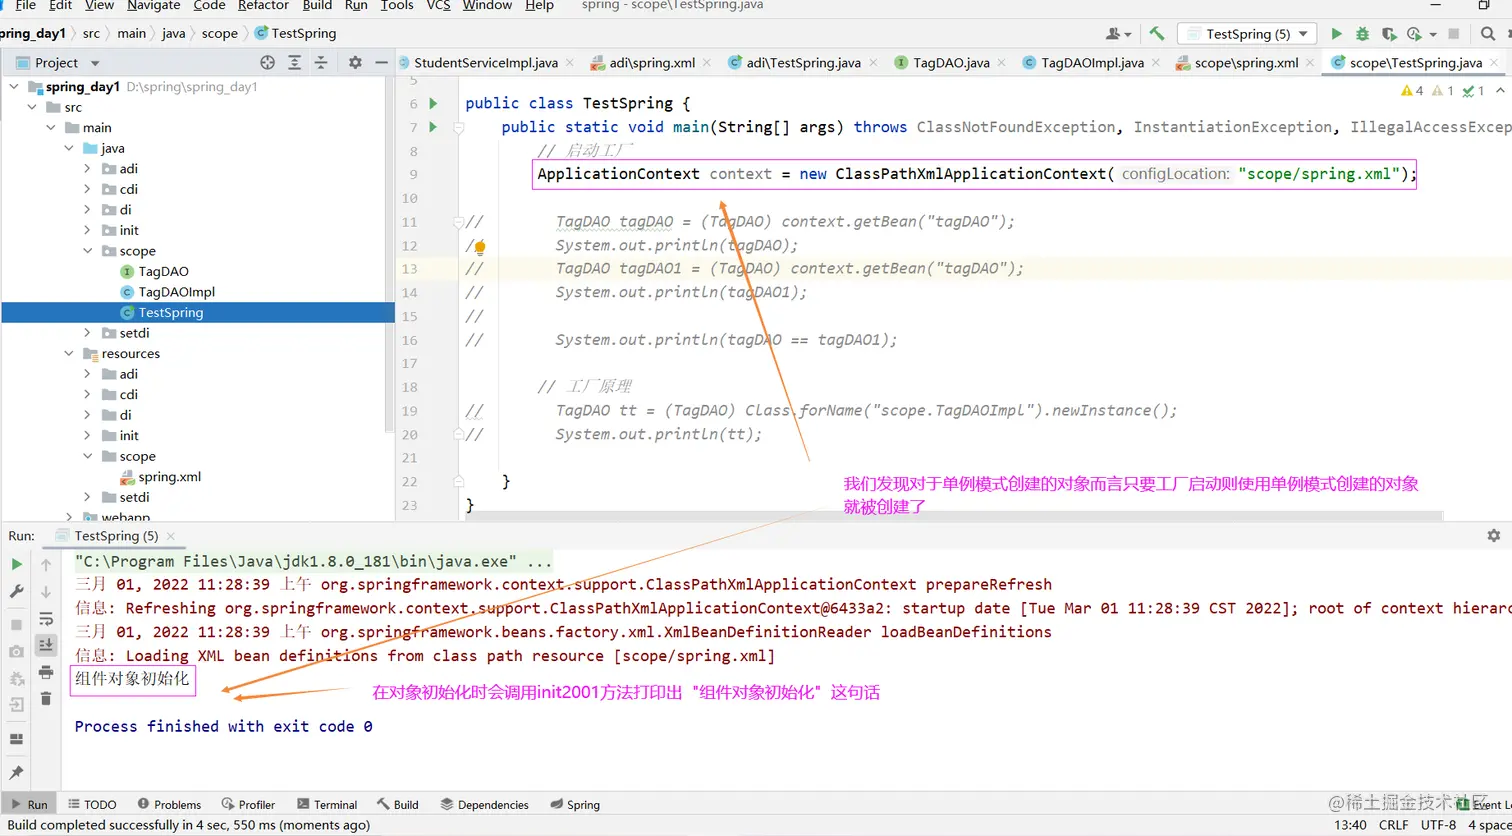Hide the Project panel with the minus icon
Screen dimensions: 1512x836
(381, 62)
